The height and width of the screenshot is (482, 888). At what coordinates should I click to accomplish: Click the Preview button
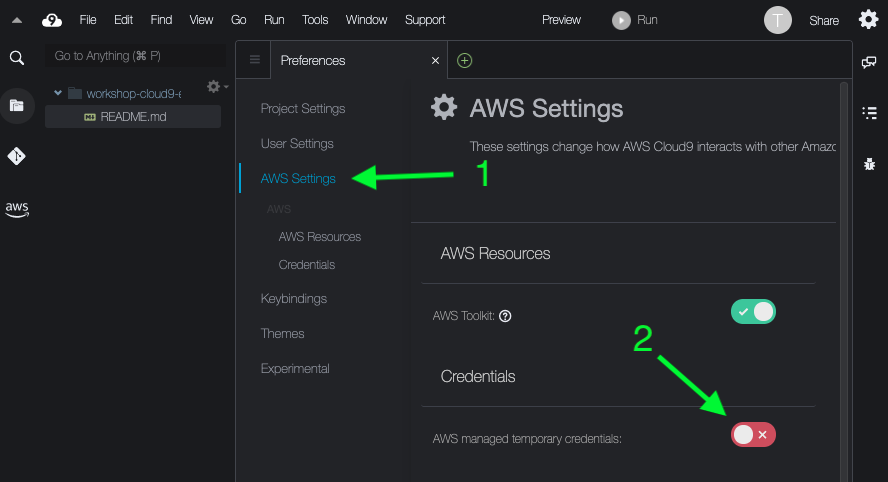pyautogui.click(x=561, y=20)
